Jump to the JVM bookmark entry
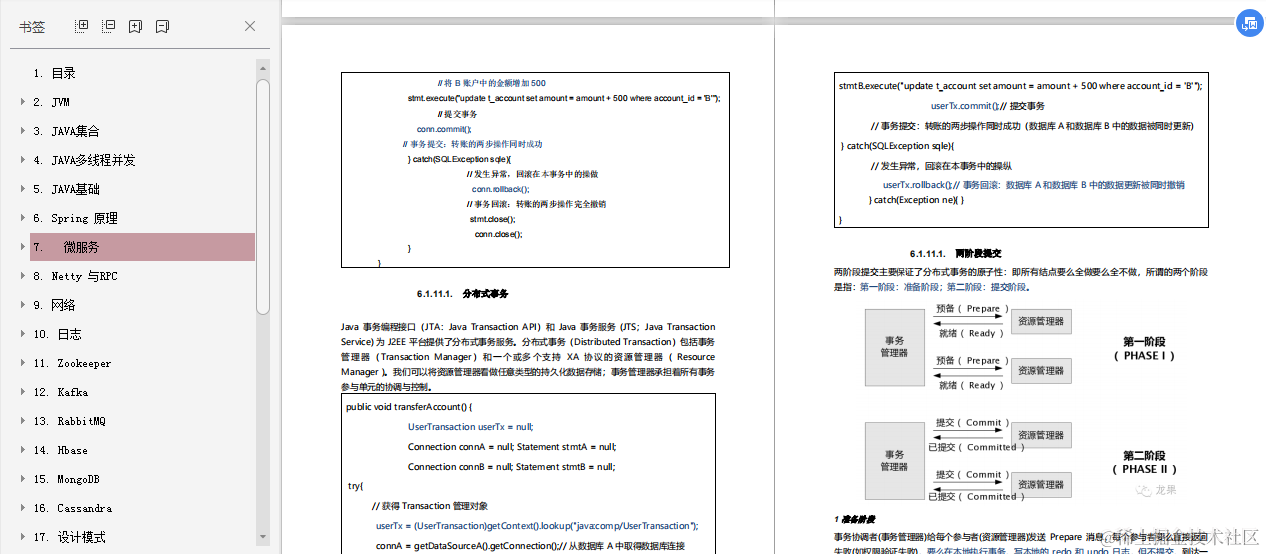This screenshot has height=554, width=1266. tap(51, 102)
